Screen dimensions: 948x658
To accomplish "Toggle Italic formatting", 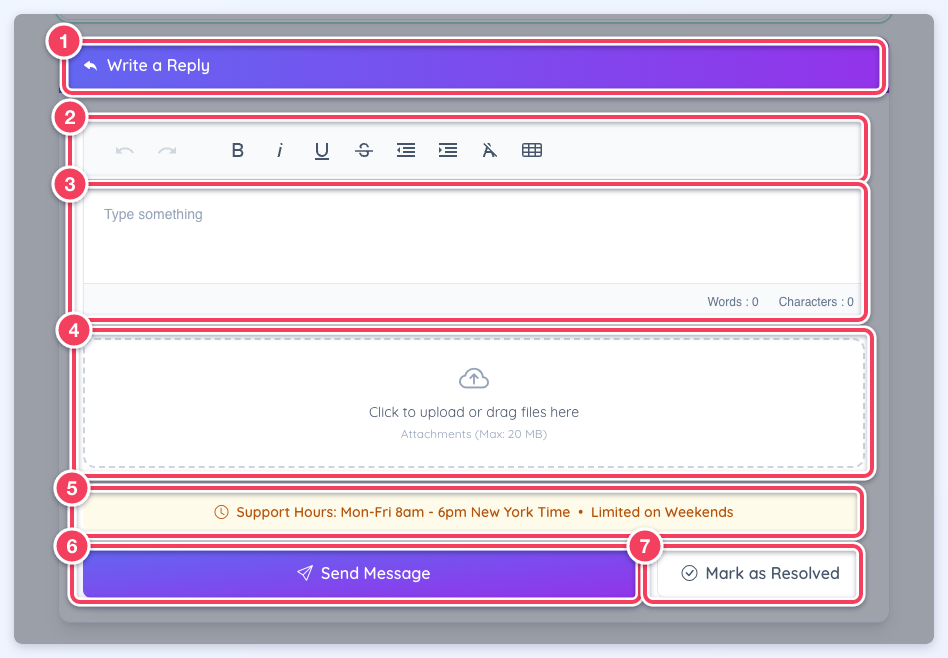I will pyautogui.click(x=279, y=150).
